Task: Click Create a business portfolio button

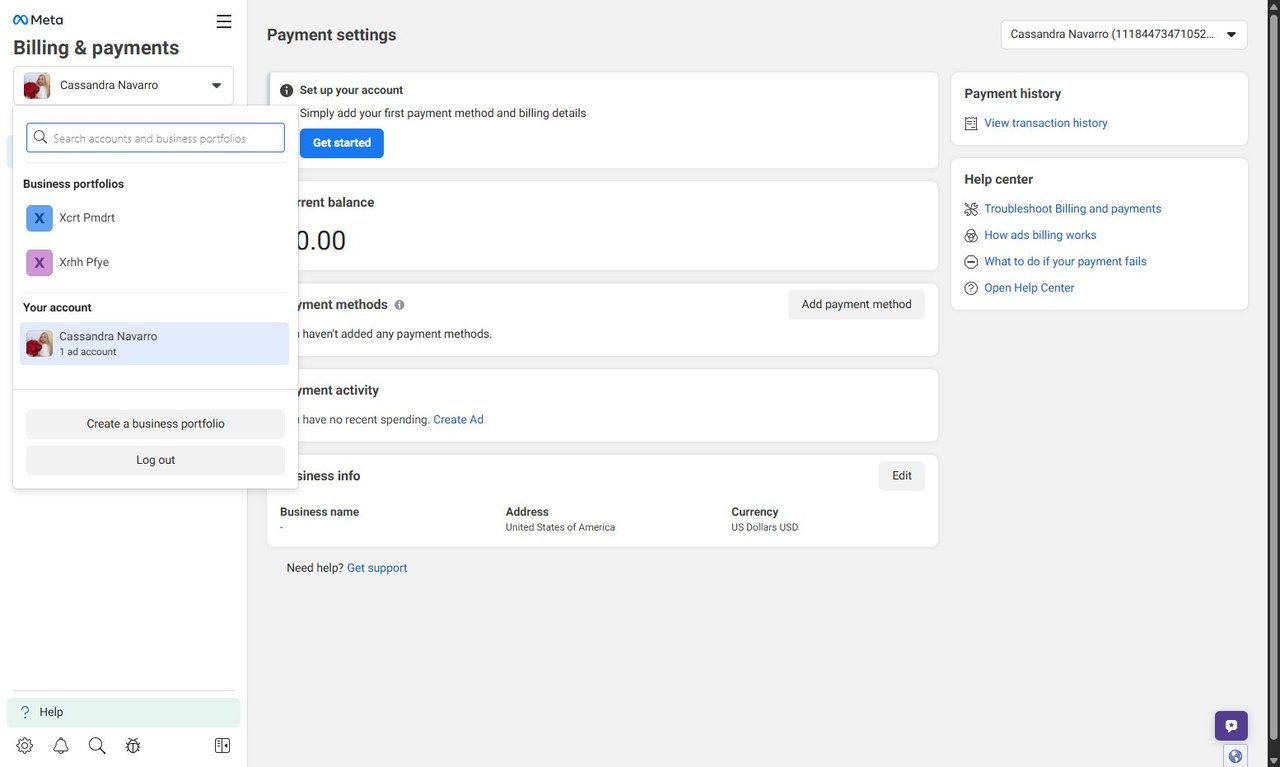Action: [156, 424]
